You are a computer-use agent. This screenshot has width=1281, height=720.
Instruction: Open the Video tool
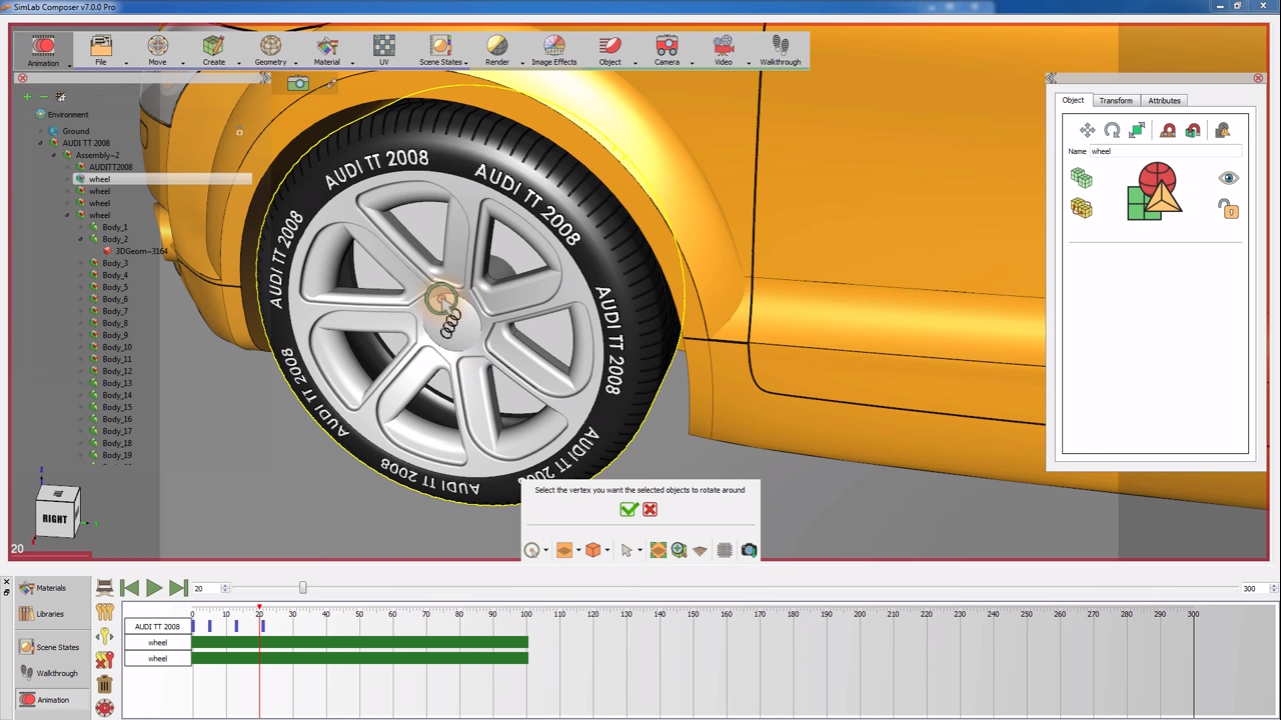coord(723,50)
